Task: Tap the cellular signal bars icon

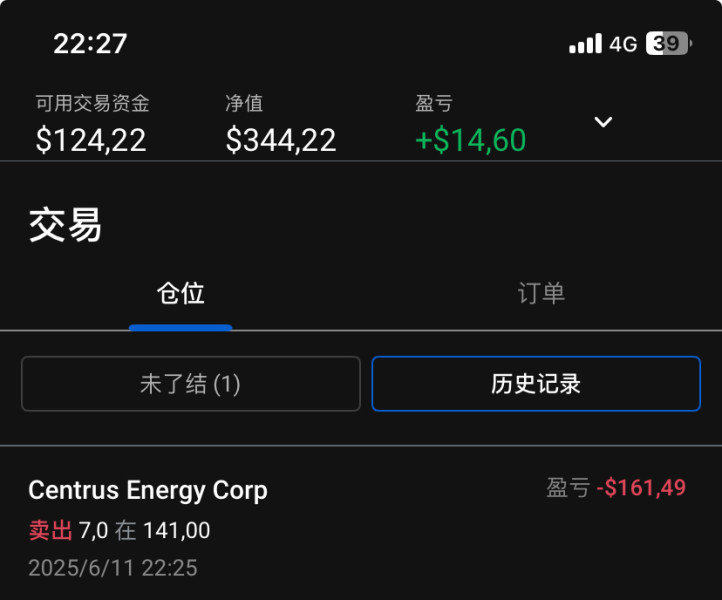Action: coord(585,44)
